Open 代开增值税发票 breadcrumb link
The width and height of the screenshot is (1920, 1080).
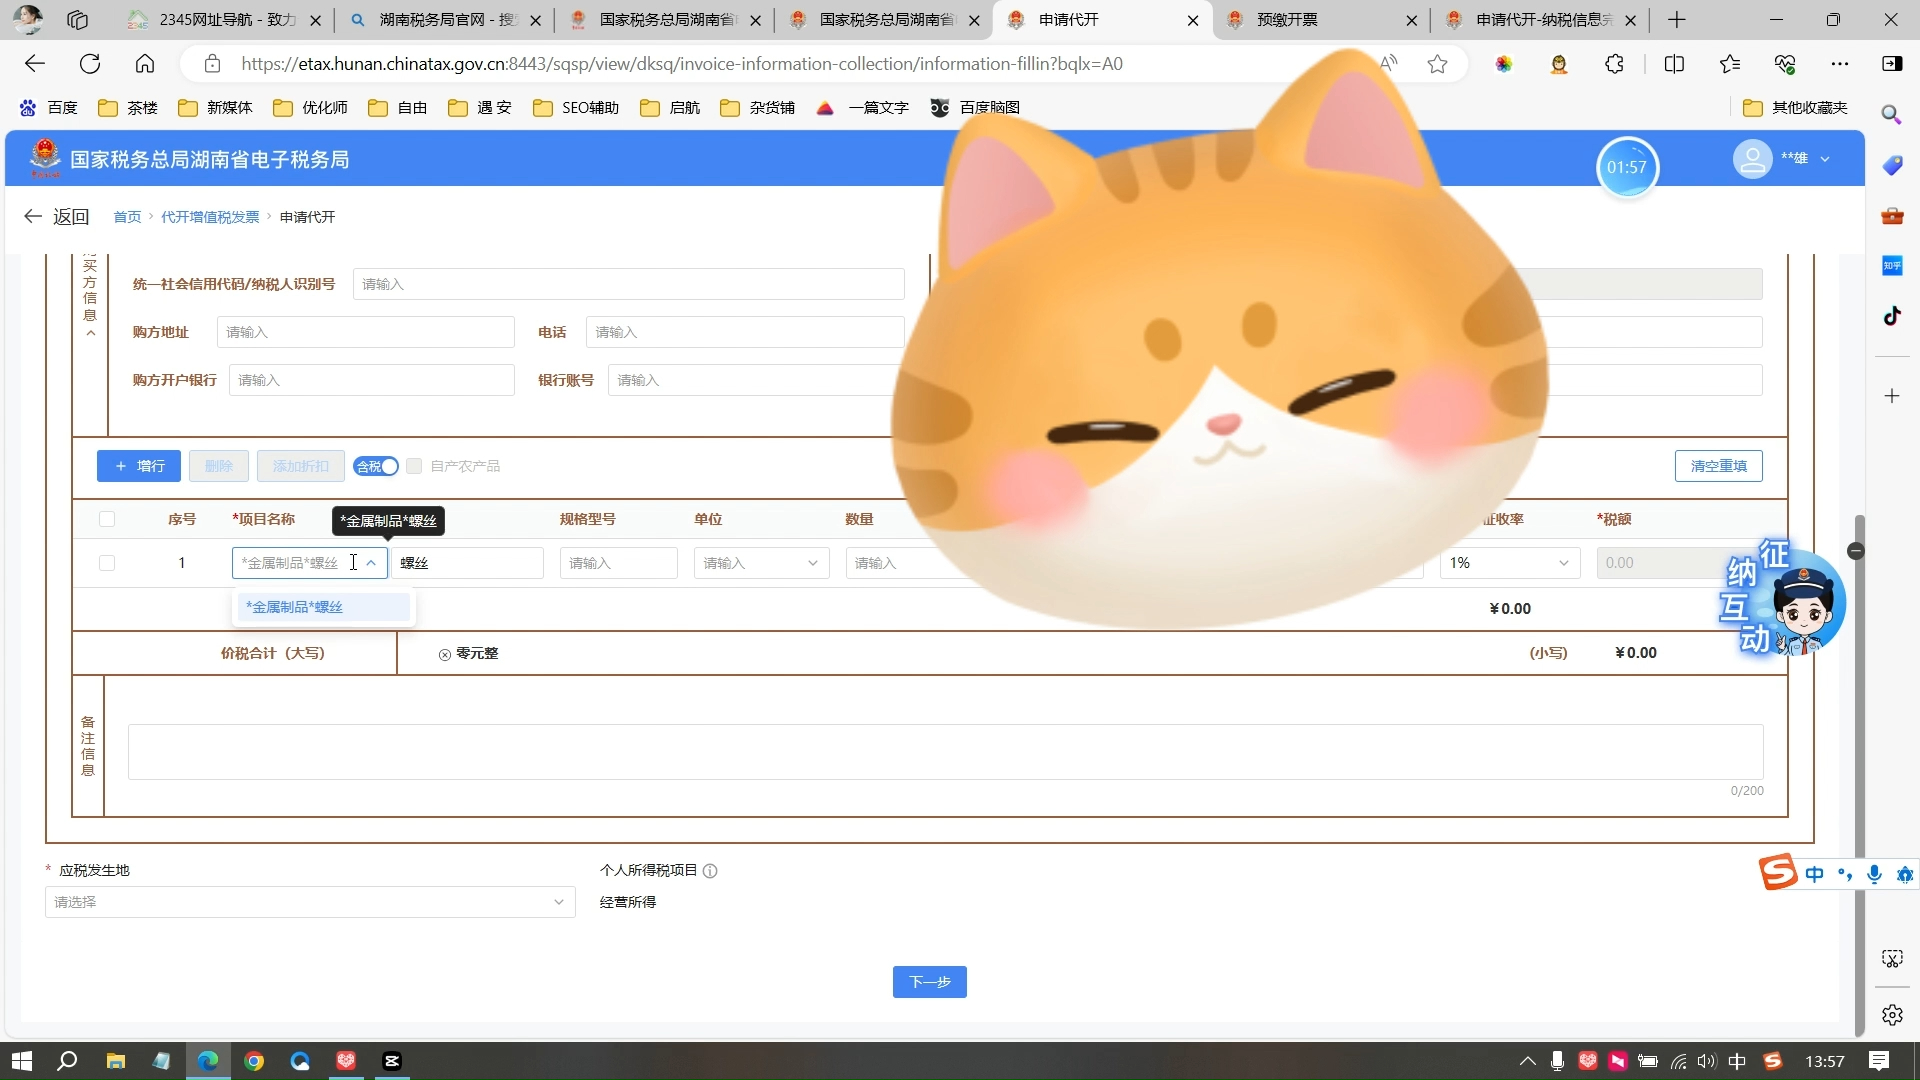click(x=210, y=217)
